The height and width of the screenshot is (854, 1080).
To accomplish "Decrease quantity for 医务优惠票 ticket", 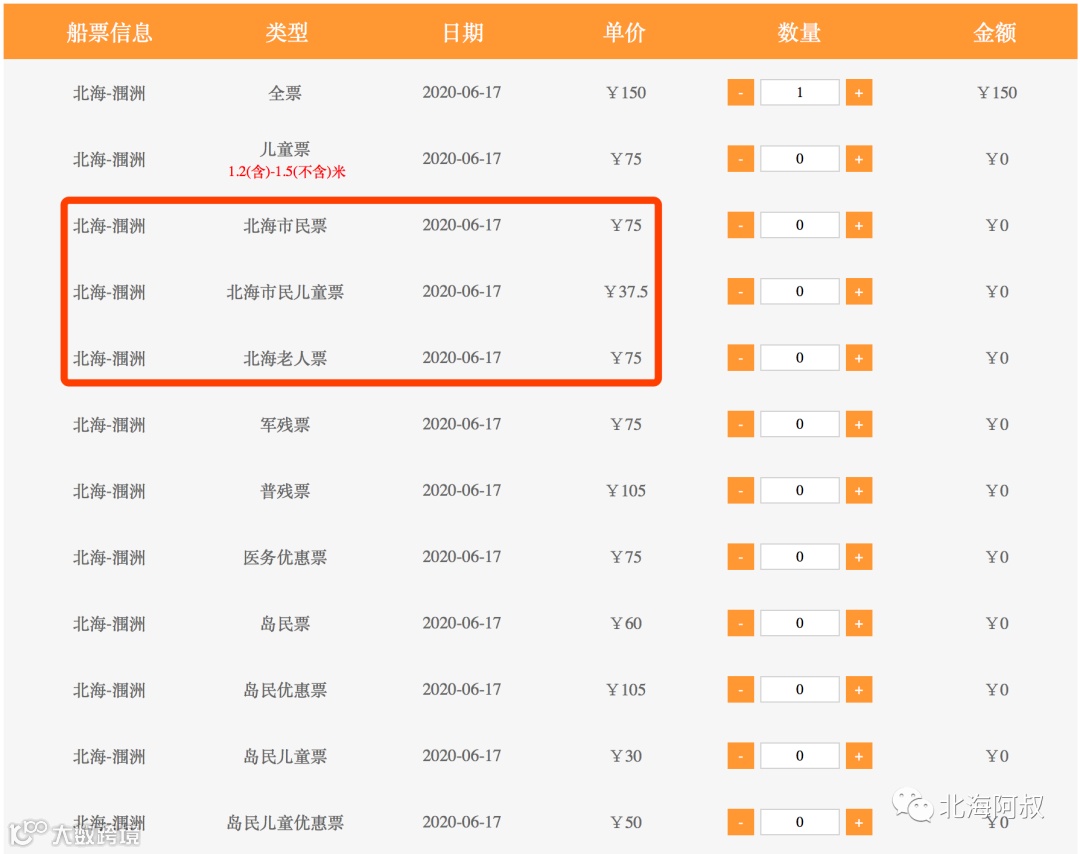I will (740, 556).
